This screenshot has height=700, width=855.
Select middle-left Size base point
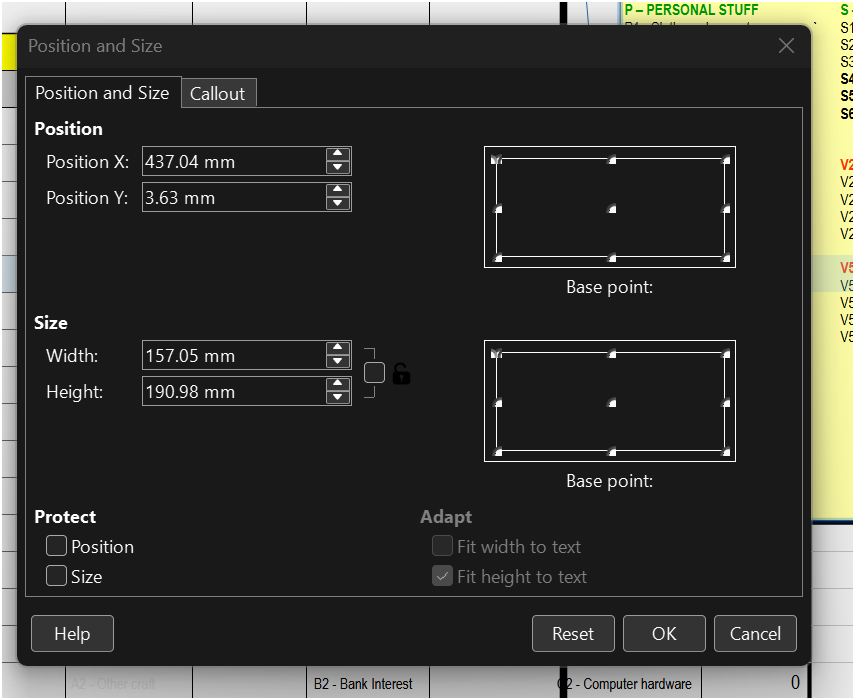(x=497, y=403)
